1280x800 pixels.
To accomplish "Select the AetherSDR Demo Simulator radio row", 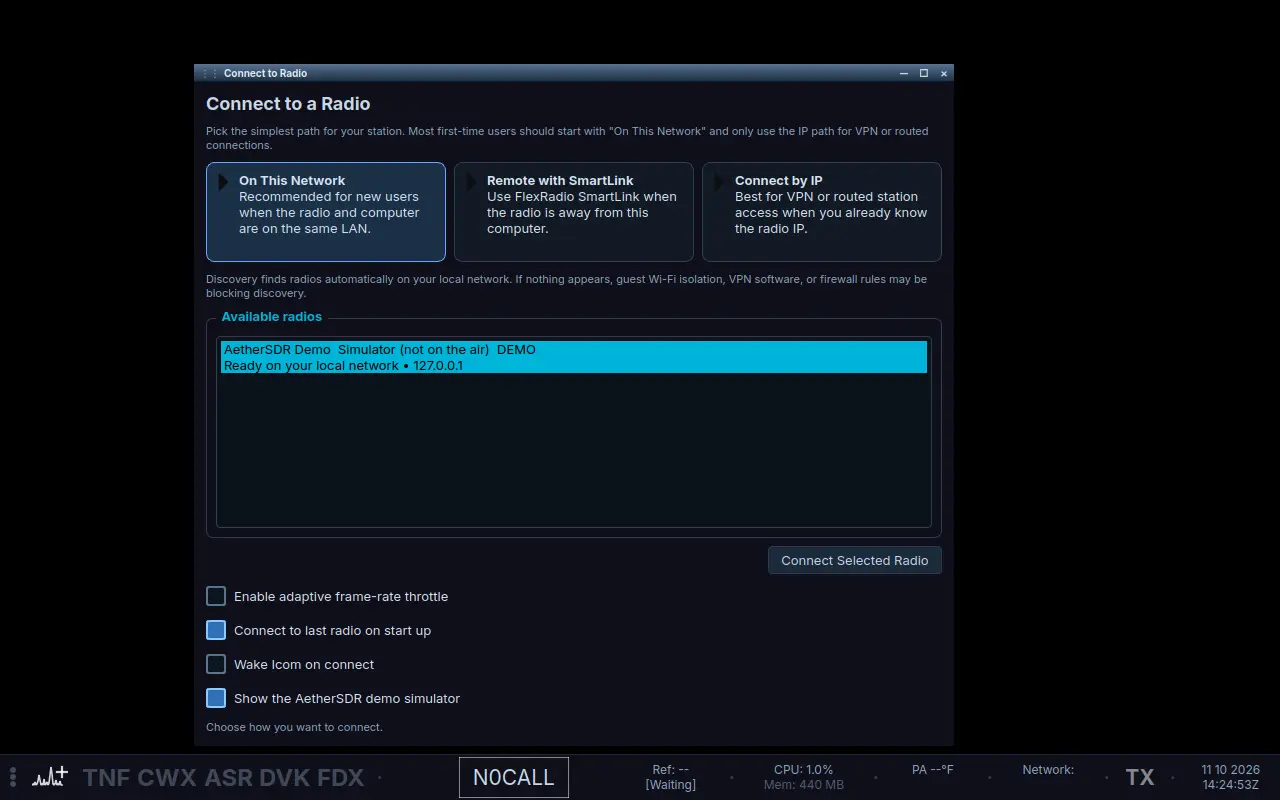I will (574, 357).
